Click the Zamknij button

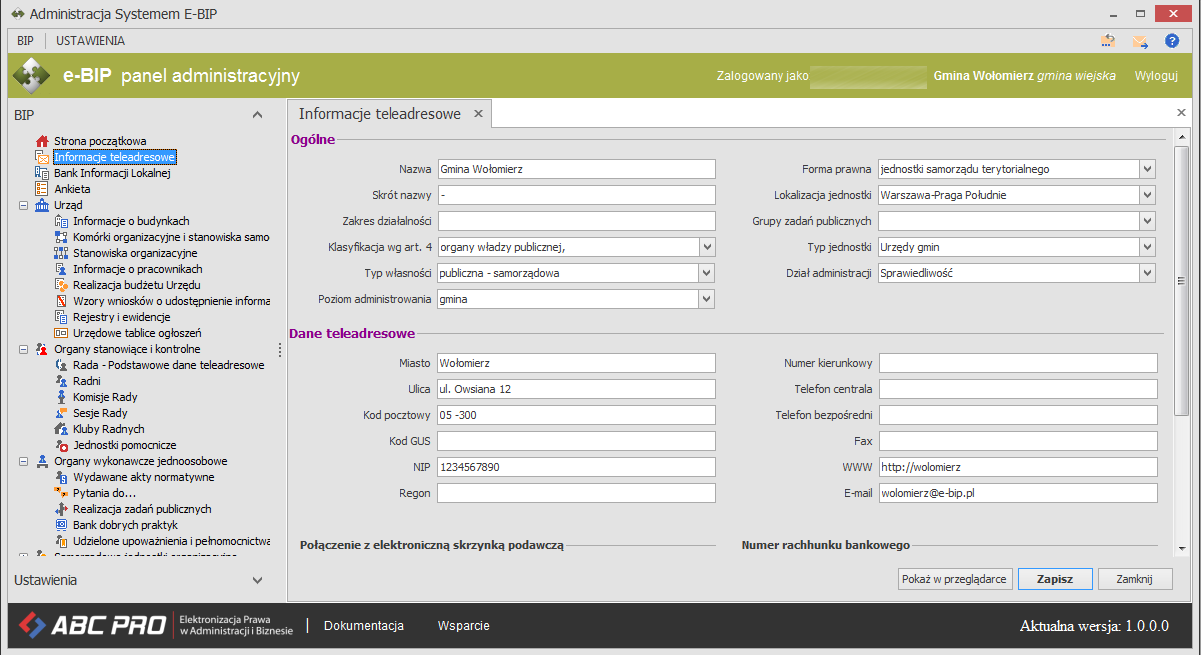tap(1135, 579)
